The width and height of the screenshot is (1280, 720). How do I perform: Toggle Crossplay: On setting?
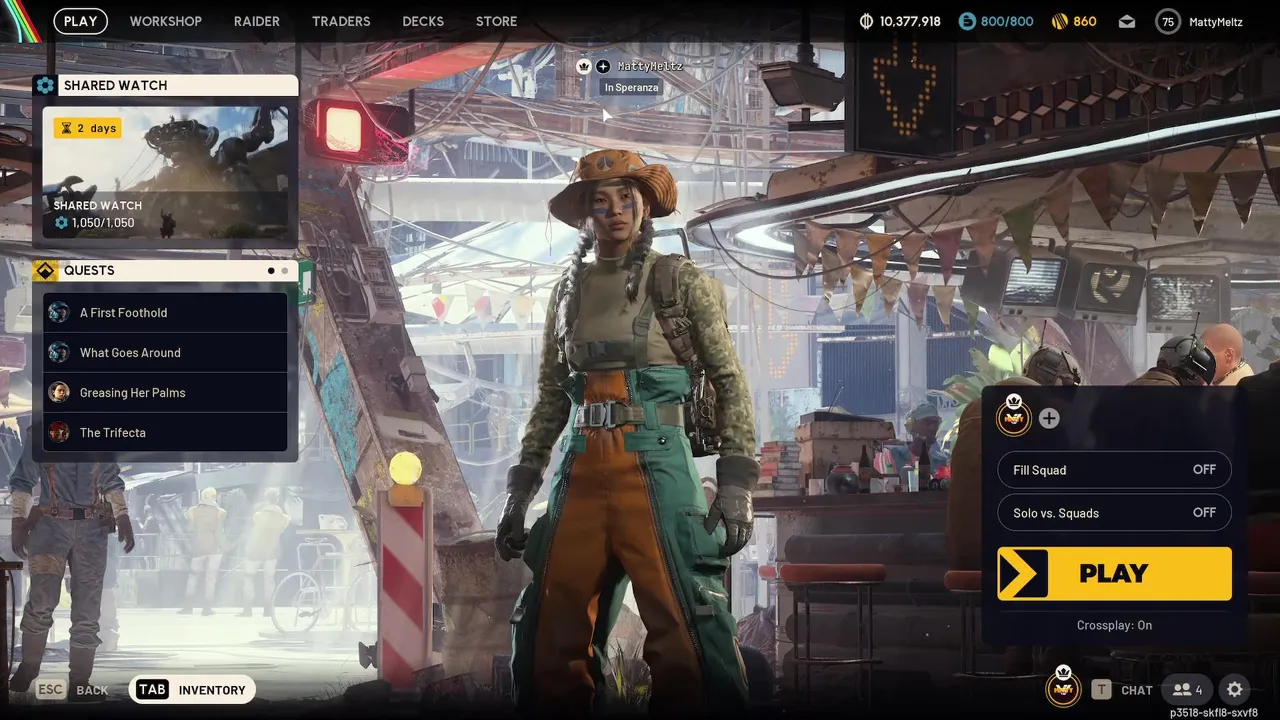(1114, 625)
